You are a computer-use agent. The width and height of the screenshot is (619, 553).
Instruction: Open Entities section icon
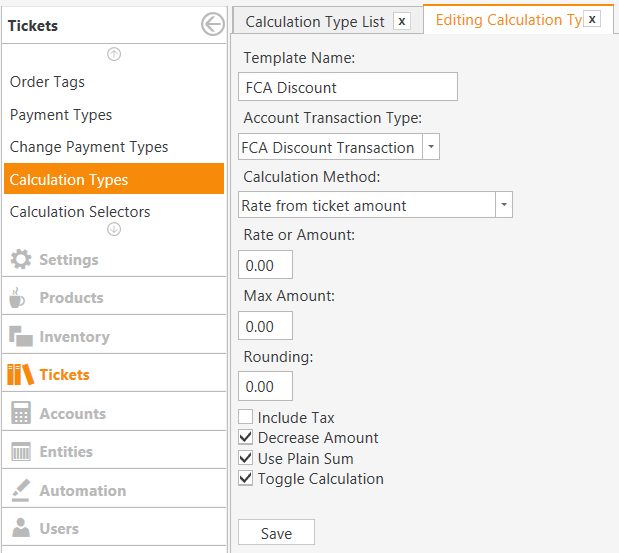[x=21, y=451]
